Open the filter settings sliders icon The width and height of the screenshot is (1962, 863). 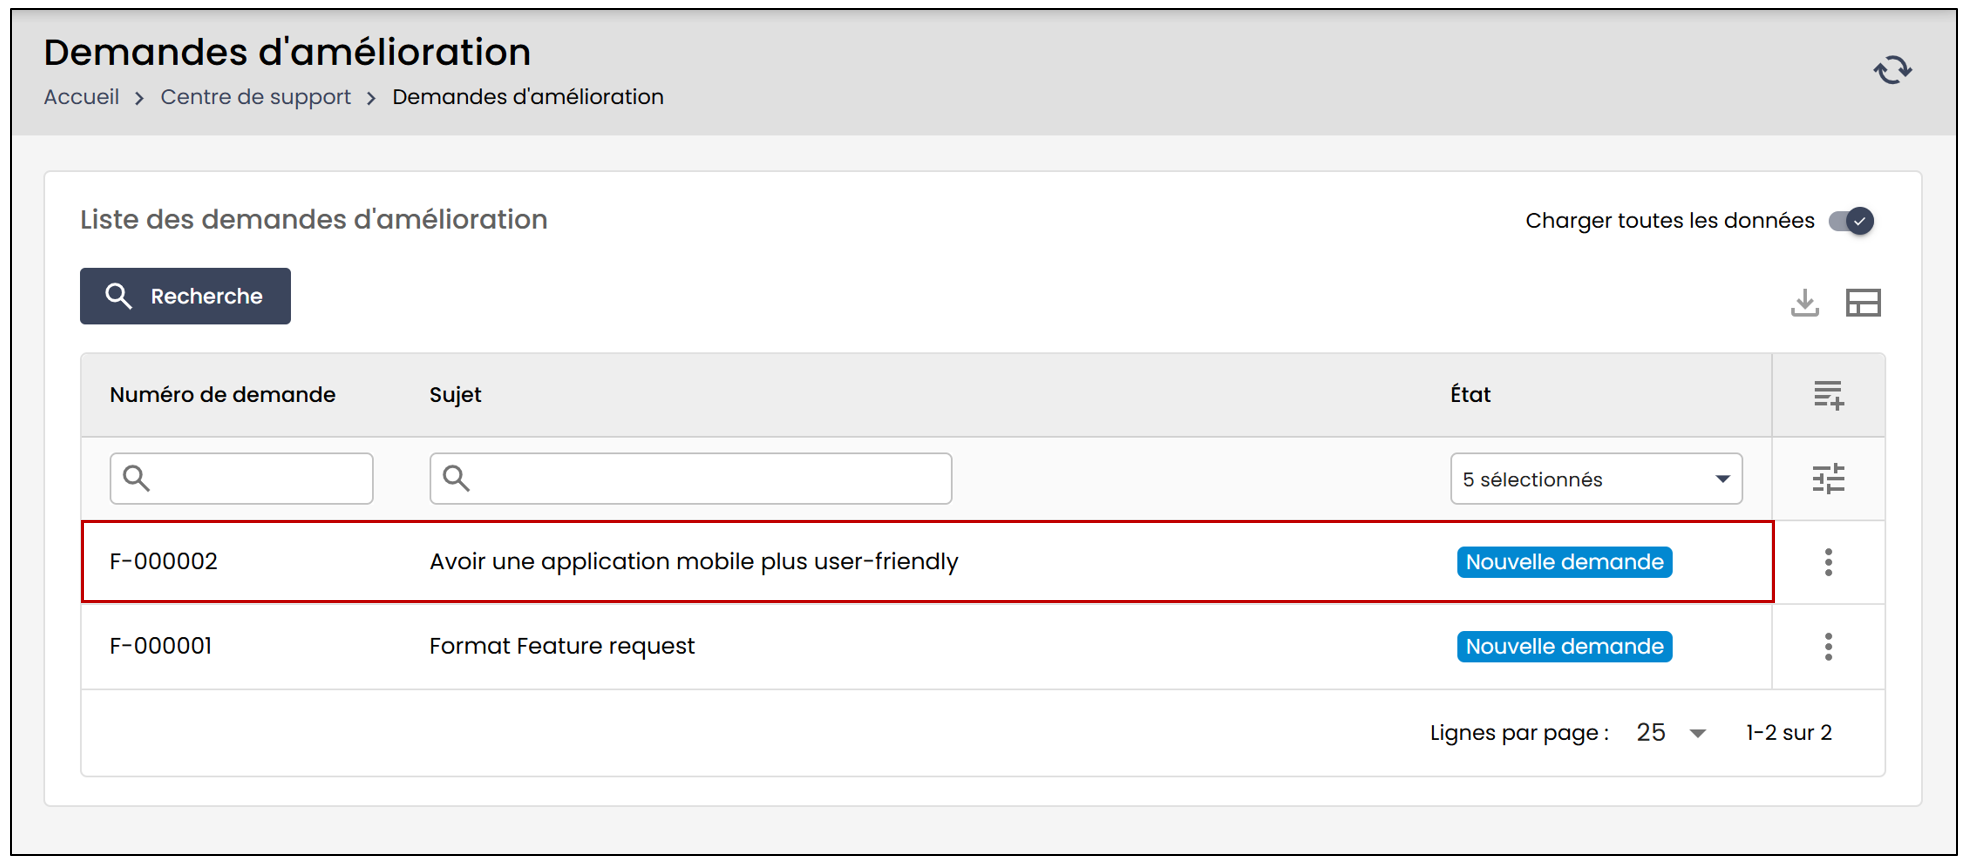(x=1829, y=479)
